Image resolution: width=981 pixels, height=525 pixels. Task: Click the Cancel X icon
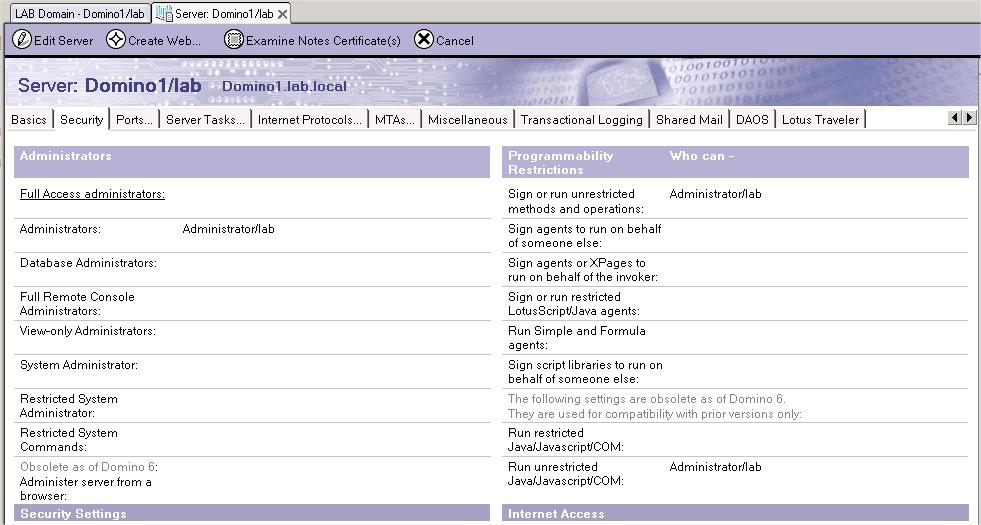click(424, 40)
